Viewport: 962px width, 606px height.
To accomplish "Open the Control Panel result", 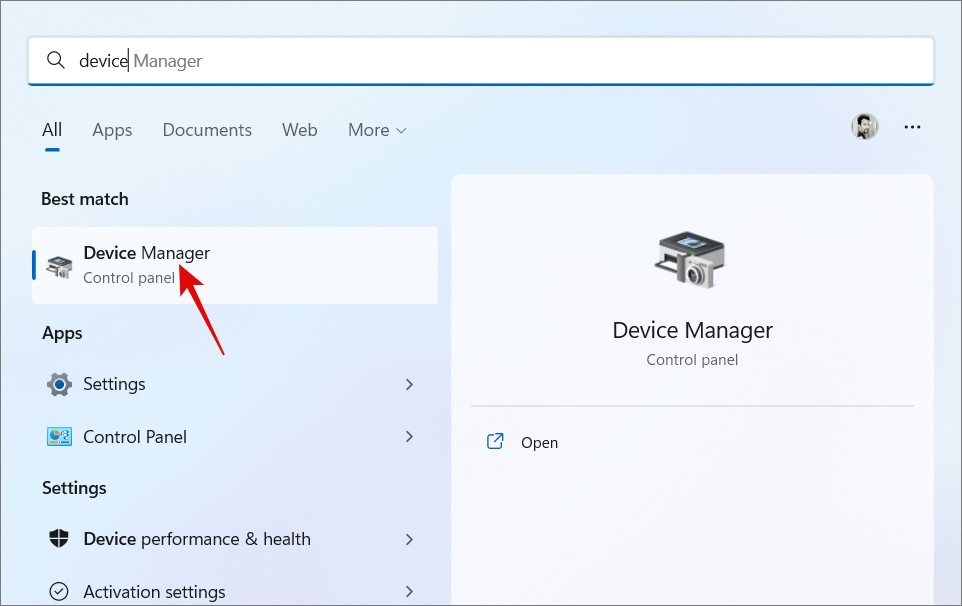I will pos(235,437).
